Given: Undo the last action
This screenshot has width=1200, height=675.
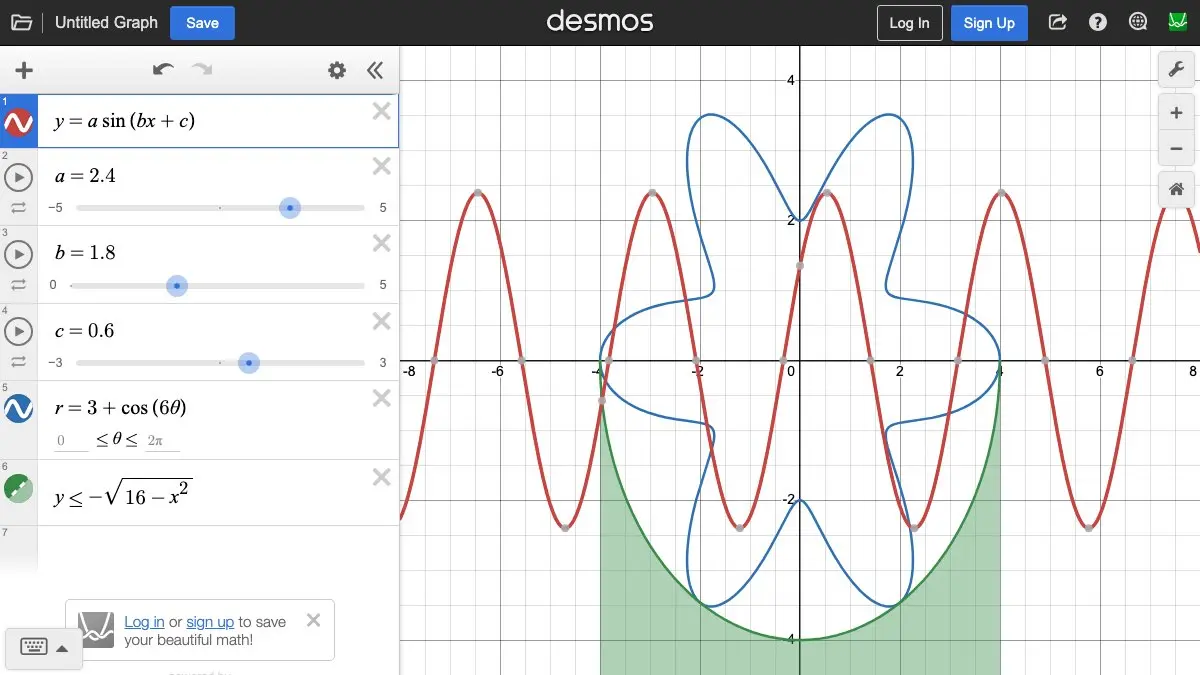Looking at the screenshot, I should tap(163, 70).
